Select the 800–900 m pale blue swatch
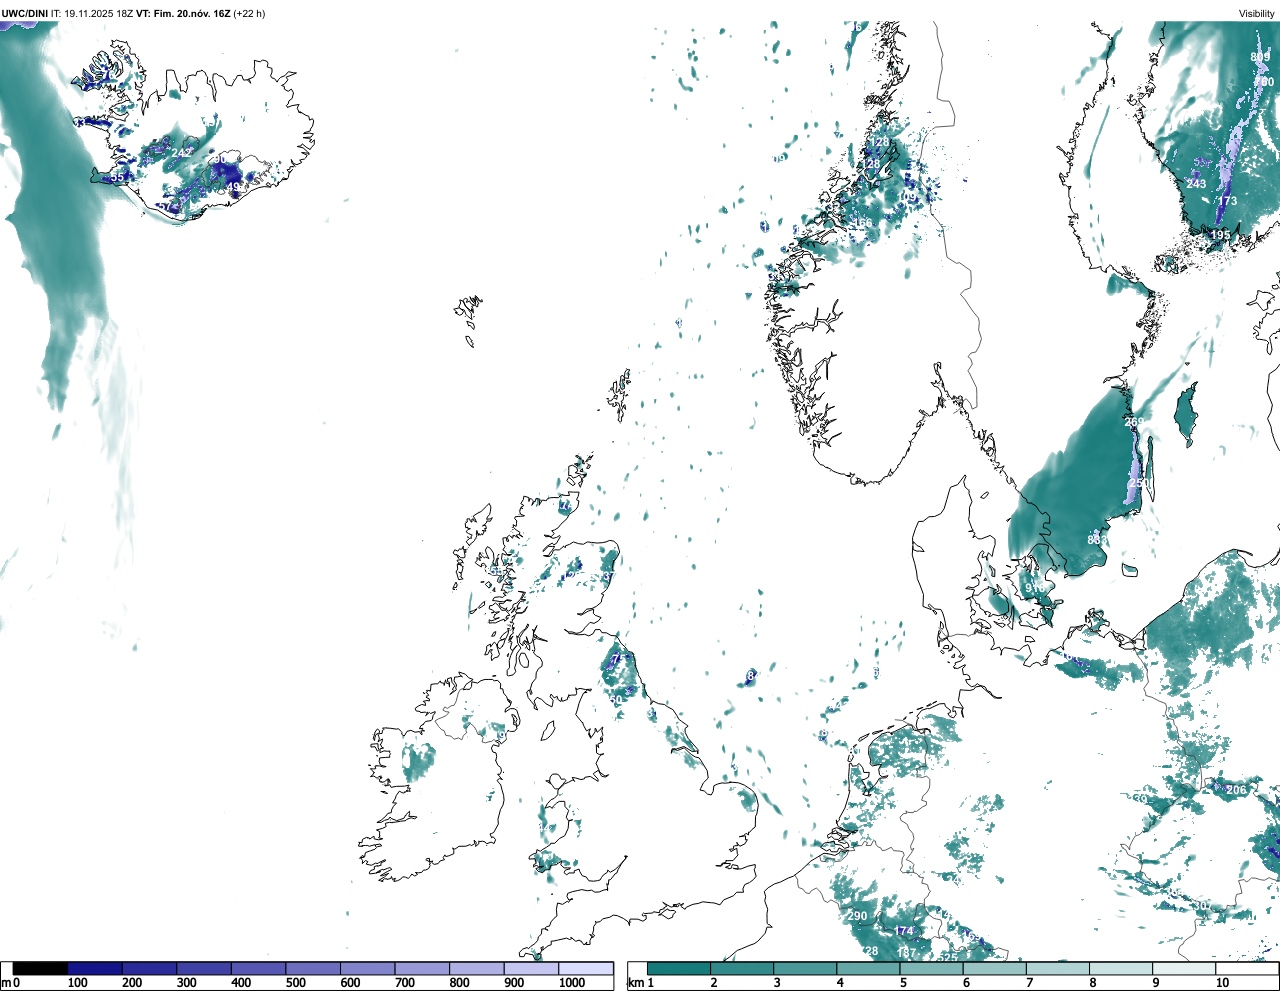The width and height of the screenshot is (1280, 991). [x=476, y=968]
